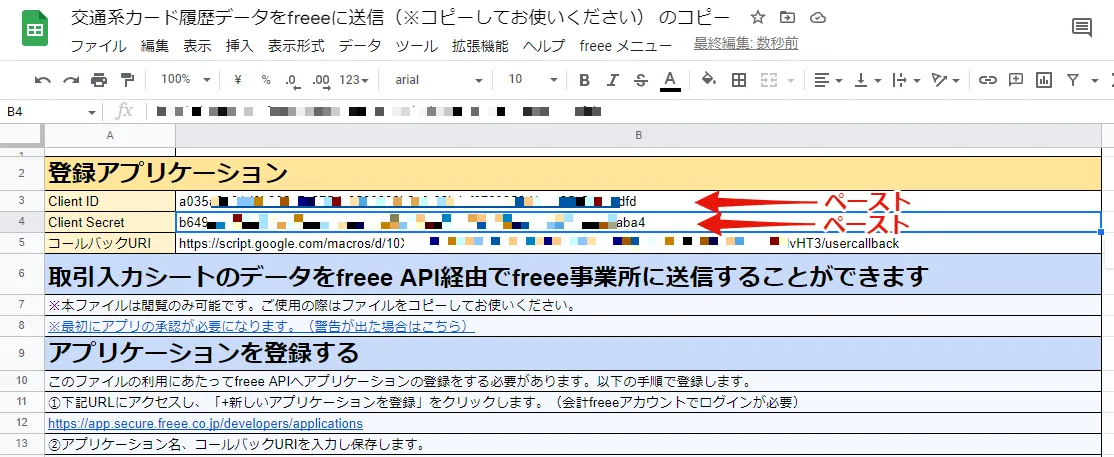Select the コールバックURI label cell
The height and width of the screenshot is (457, 1114).
click(x=109, y=243)
